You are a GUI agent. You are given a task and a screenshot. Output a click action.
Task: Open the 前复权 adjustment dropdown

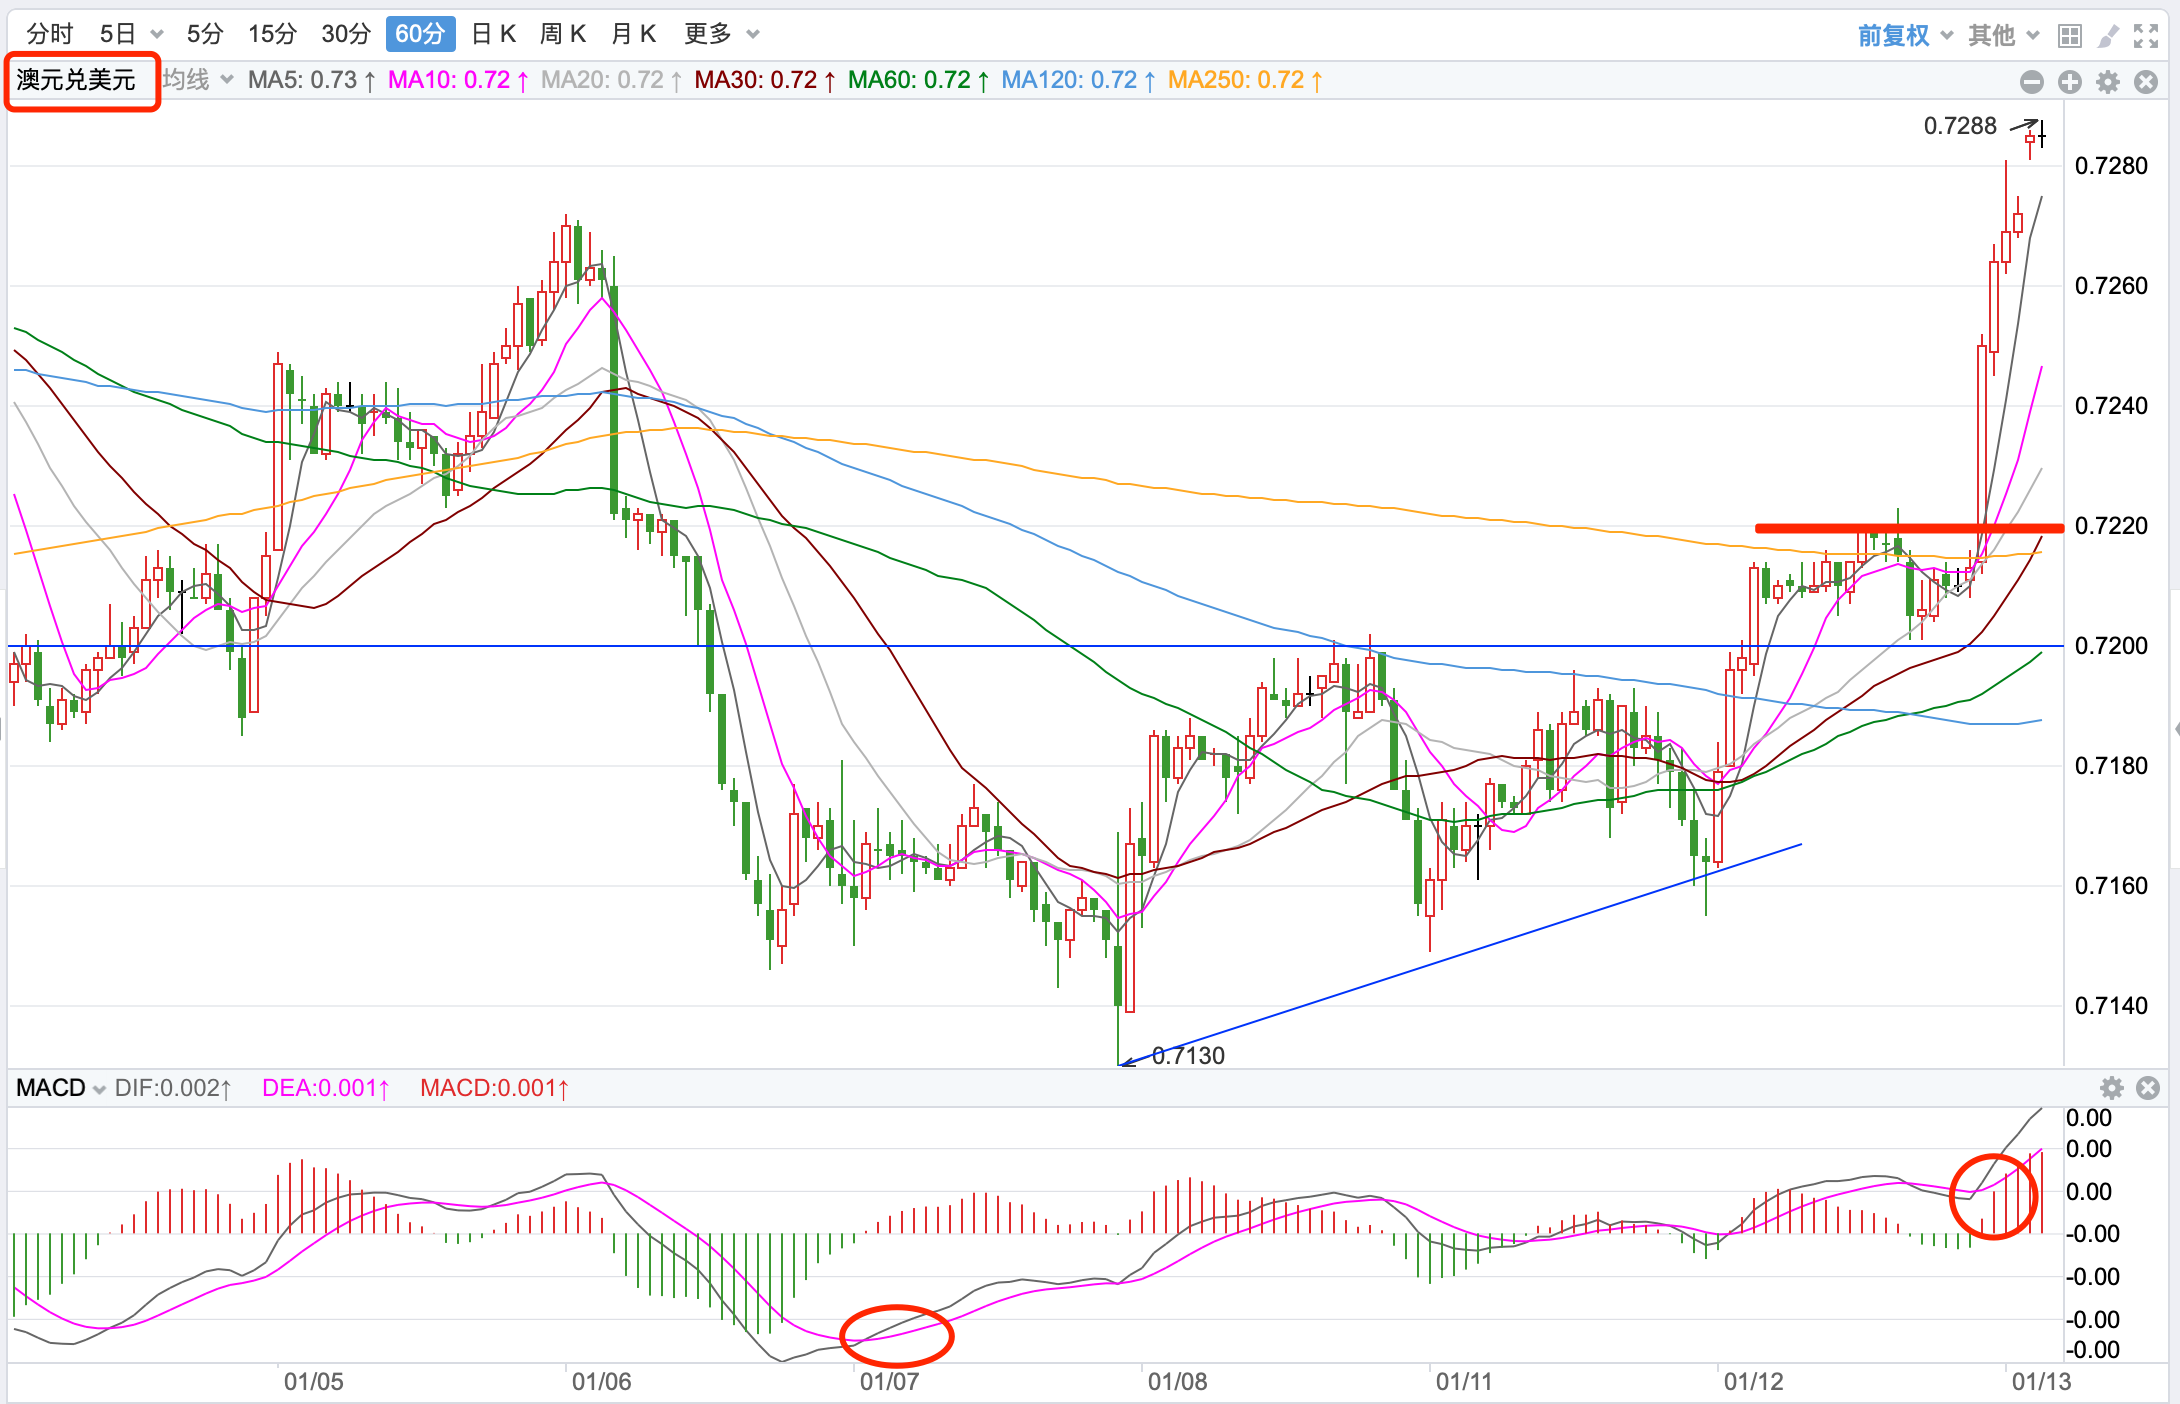tap(1905, 36)
